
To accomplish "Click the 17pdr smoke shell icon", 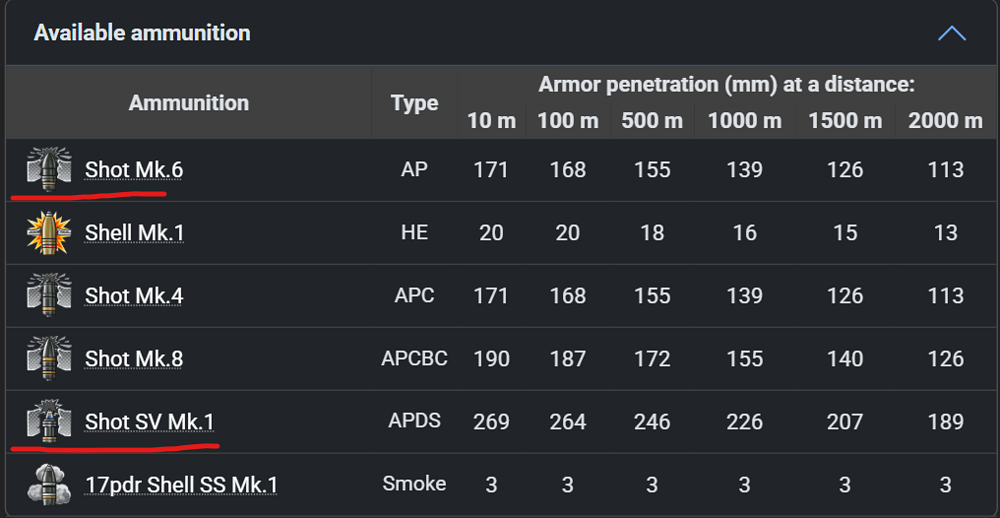I will (x=49, y=484).
